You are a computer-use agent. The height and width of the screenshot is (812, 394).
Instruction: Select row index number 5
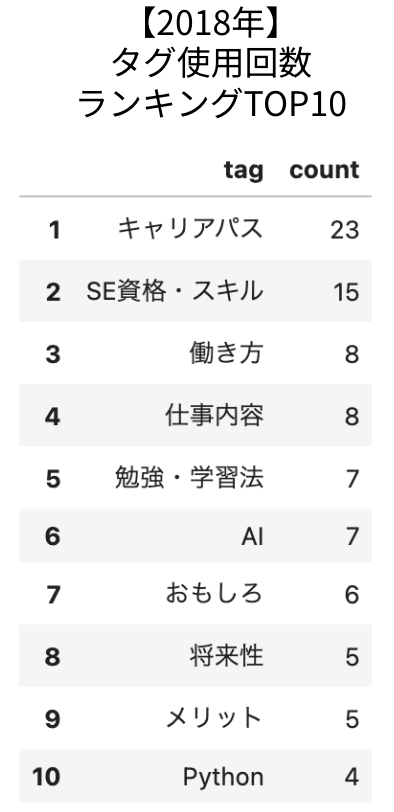coord(53,478)
